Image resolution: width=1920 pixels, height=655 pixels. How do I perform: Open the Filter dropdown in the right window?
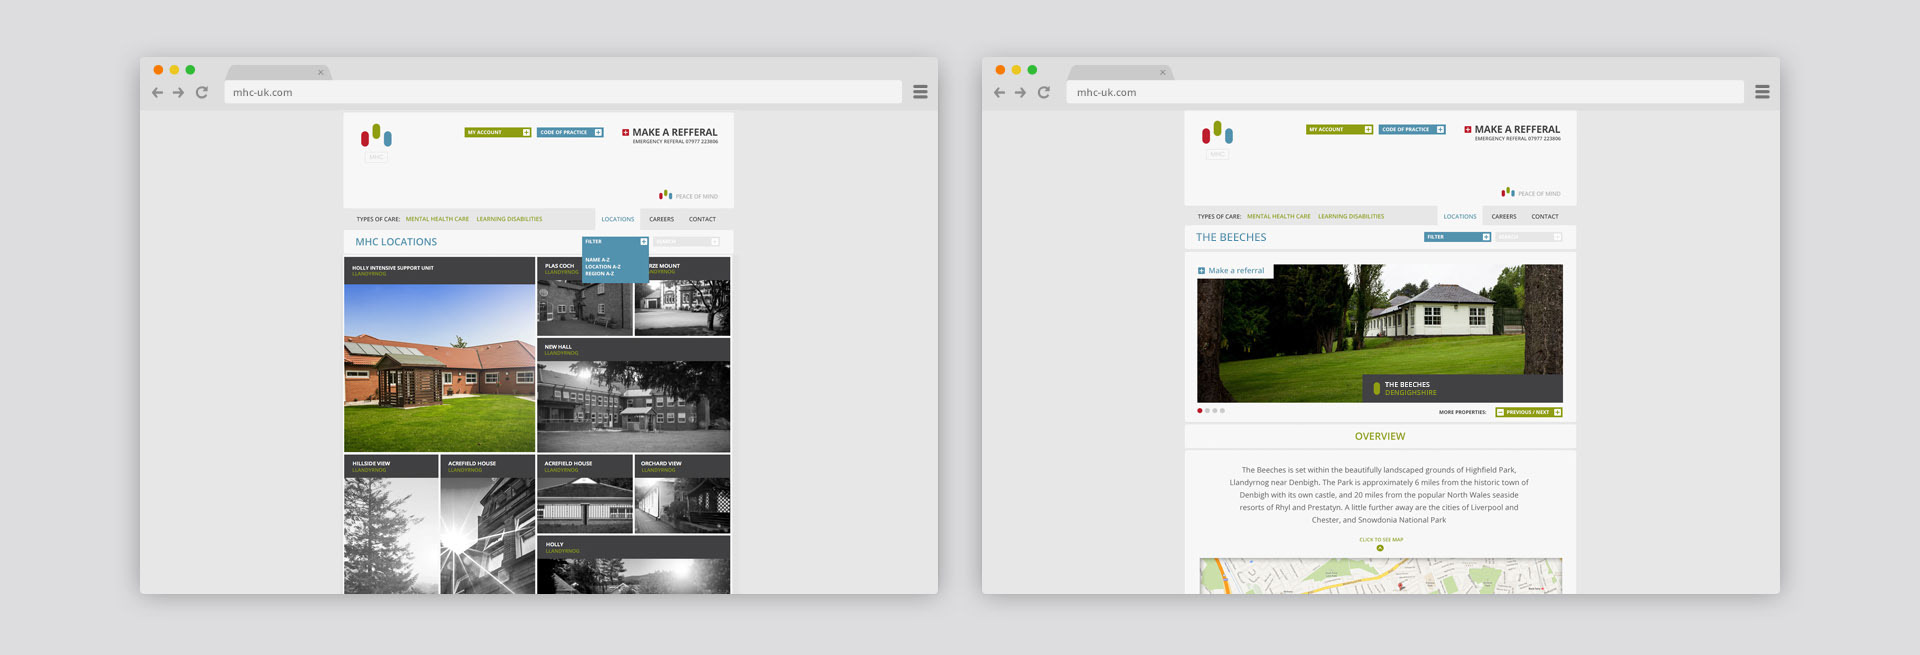tap(1458, 237)
